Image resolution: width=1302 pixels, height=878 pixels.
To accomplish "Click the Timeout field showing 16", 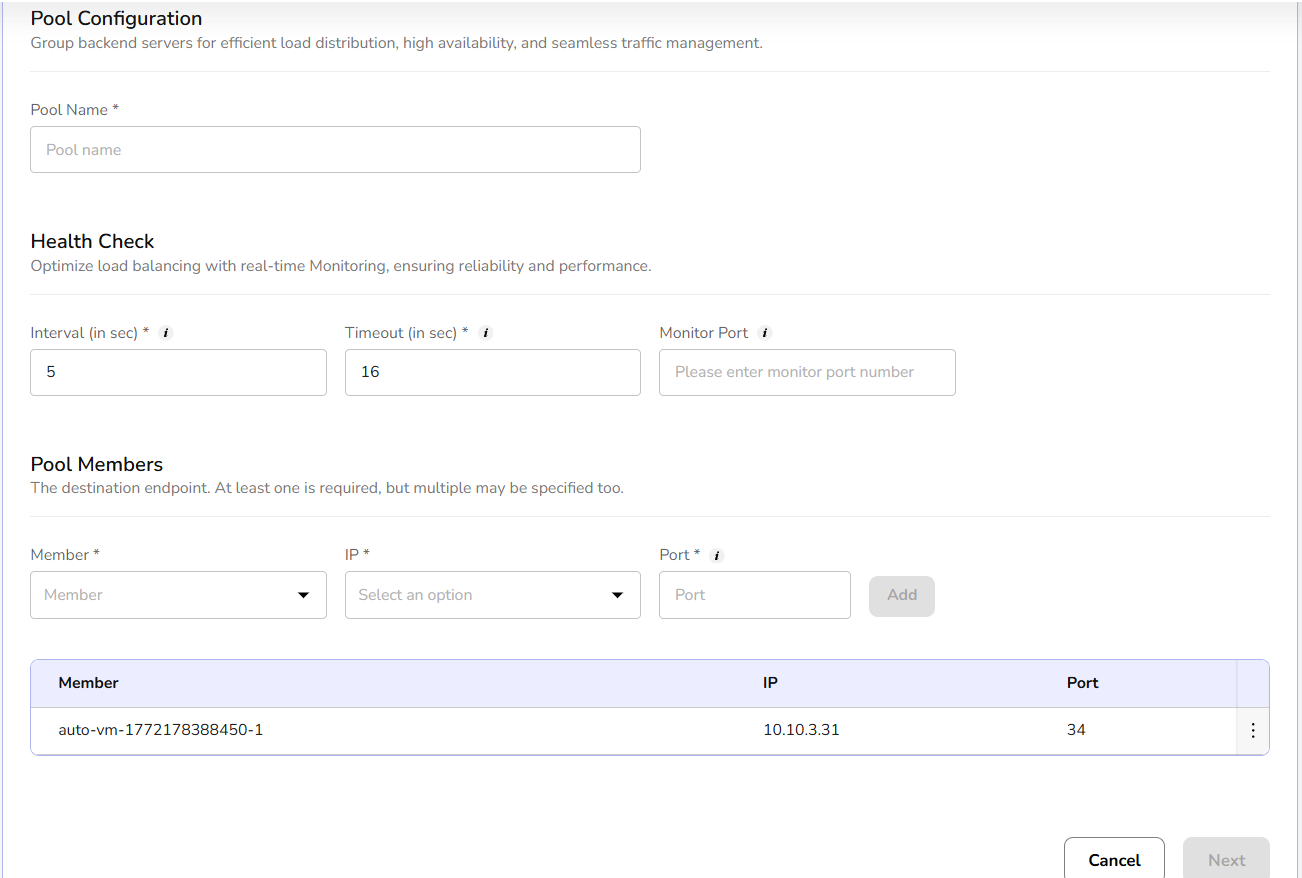I will pyautogui.click(x=492, y=372).
